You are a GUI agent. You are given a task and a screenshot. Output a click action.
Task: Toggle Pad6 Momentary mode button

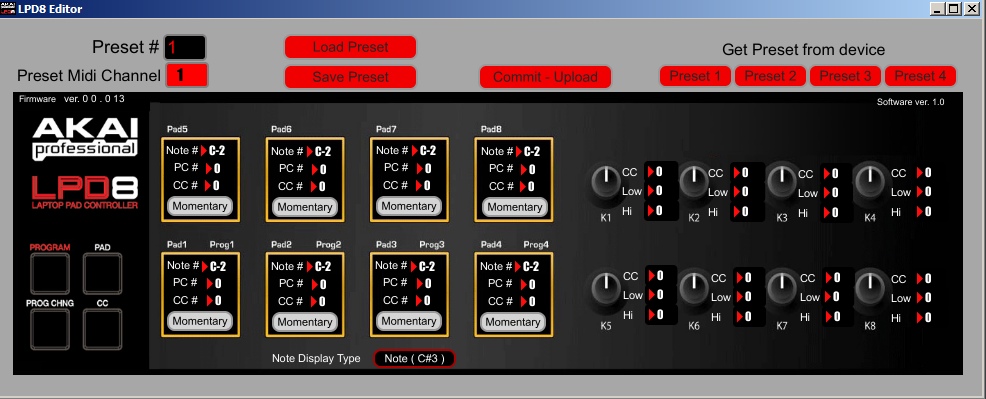click(305, 207)
